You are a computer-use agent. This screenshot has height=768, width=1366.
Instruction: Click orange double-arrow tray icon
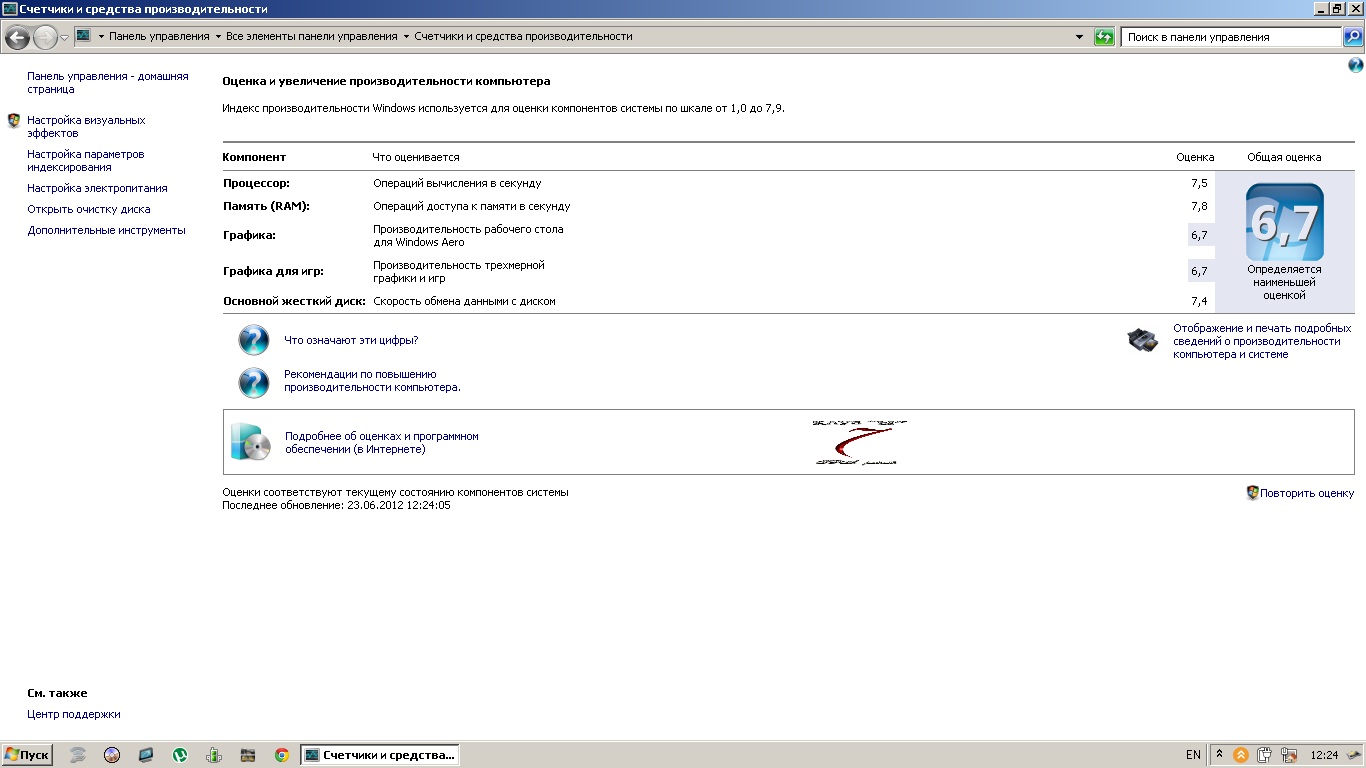coord(1241,755)
